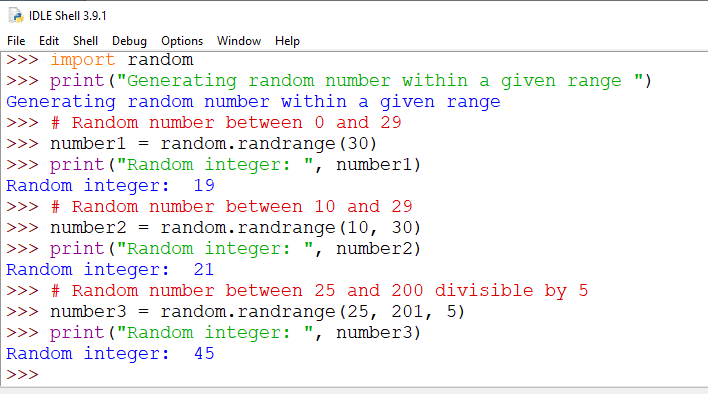Click output line 'Generating random number within a given range'

[253, 102]
